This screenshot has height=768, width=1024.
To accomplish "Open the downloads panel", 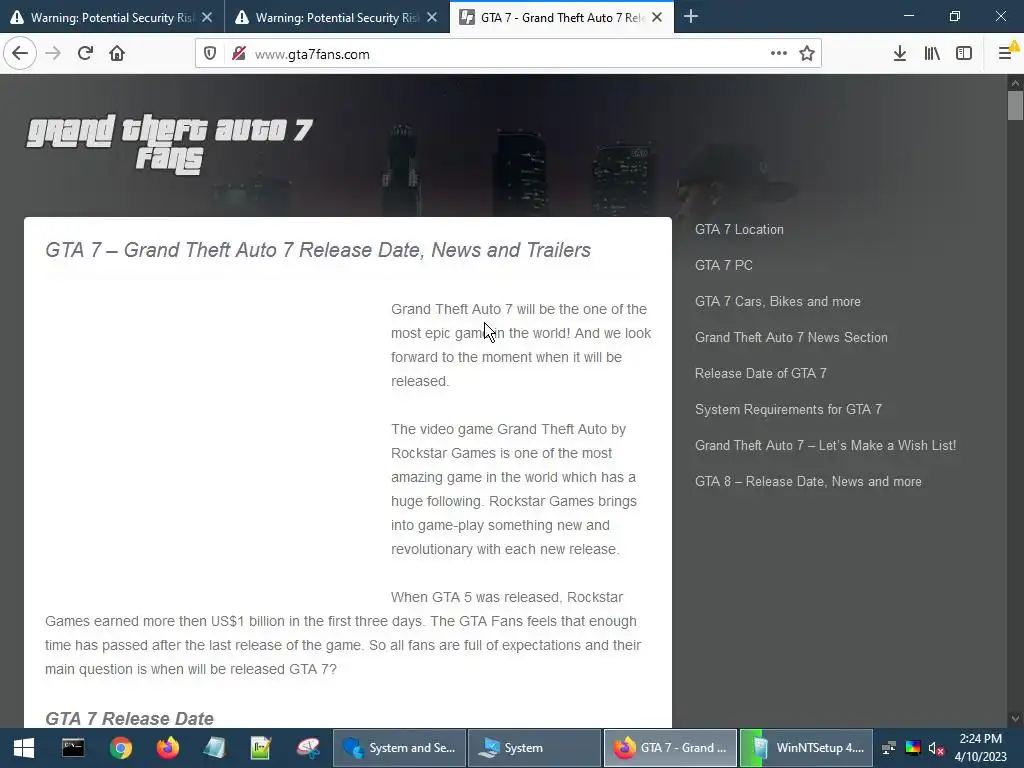I will pos(899,54).
